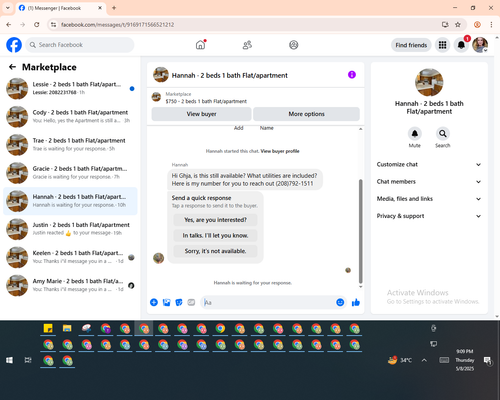Image resolution: width=500 pixels, height=400 pixels.
Task: Choose a GIF in composer
Action: tap(191, 302)
